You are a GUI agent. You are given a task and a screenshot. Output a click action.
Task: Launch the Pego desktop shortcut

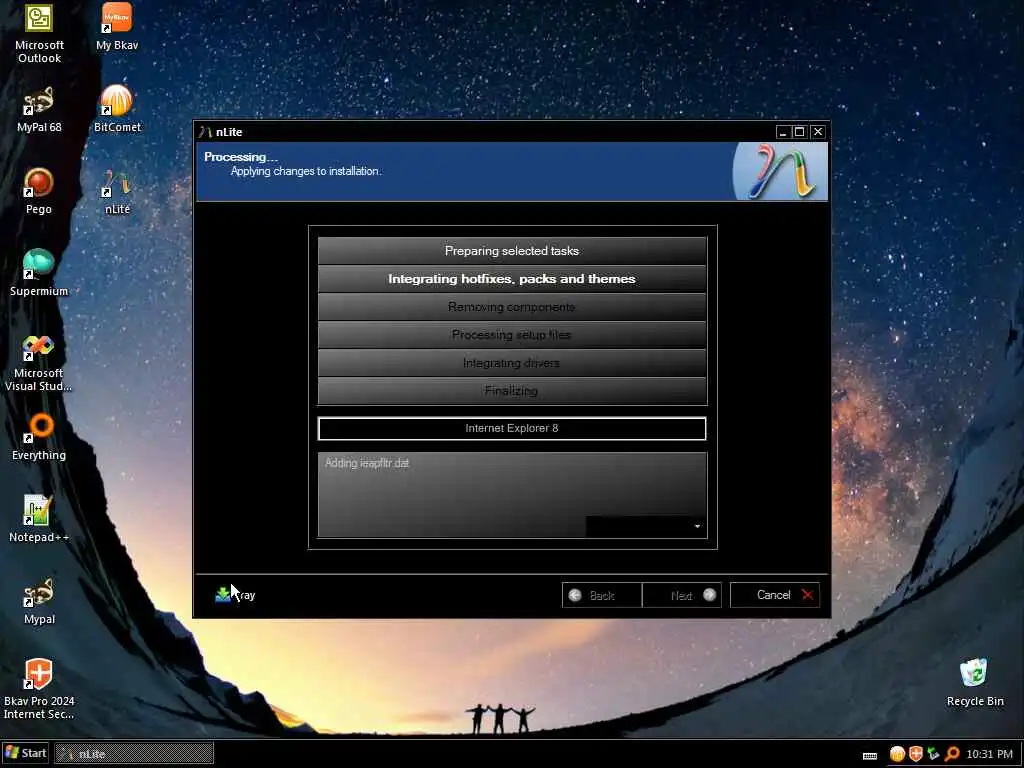tap(39, 191)
